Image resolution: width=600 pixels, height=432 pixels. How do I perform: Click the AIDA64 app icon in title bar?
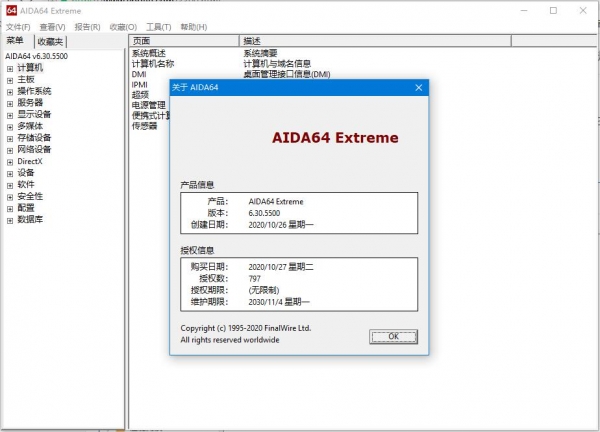tap(11, 11)
